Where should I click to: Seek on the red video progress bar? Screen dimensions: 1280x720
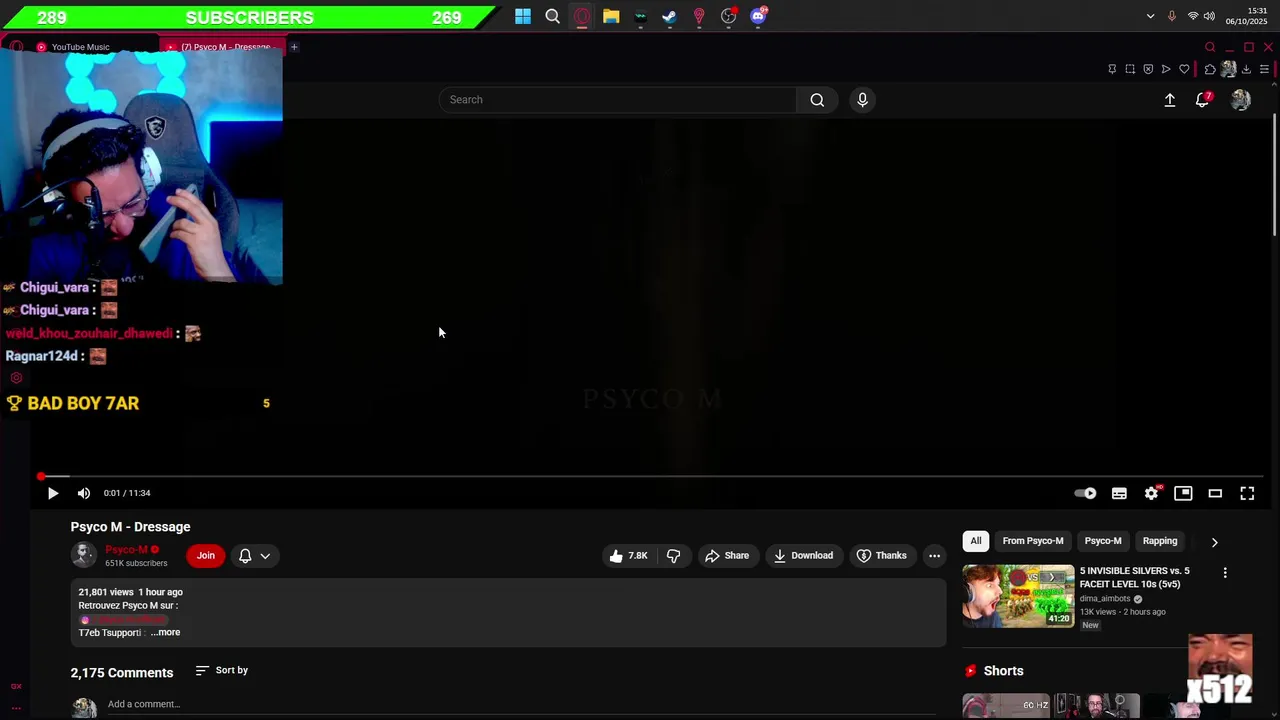pyautogui.click(x=650, y=476)
